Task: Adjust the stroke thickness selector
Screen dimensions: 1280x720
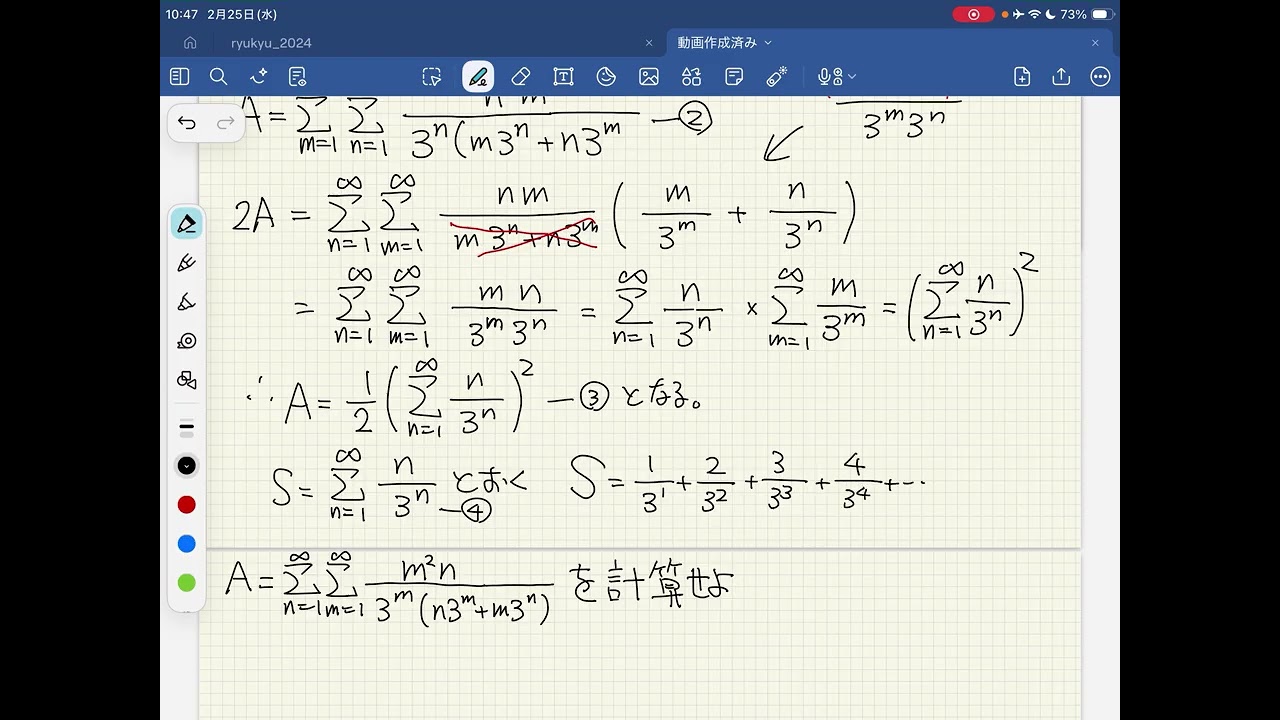Action: [186, 427]
